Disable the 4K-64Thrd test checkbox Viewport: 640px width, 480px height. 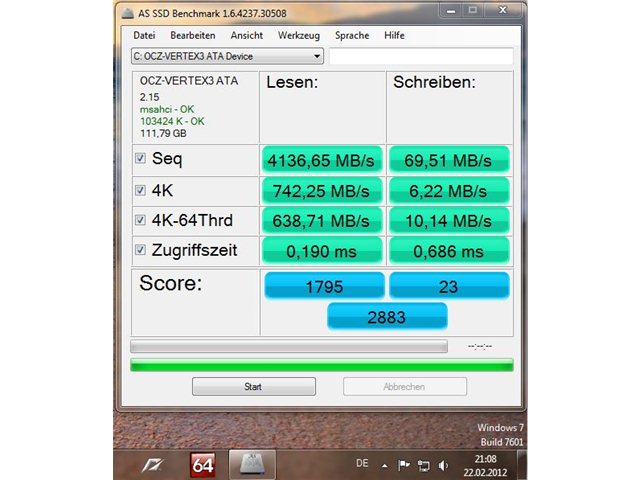tap(140, 219)
